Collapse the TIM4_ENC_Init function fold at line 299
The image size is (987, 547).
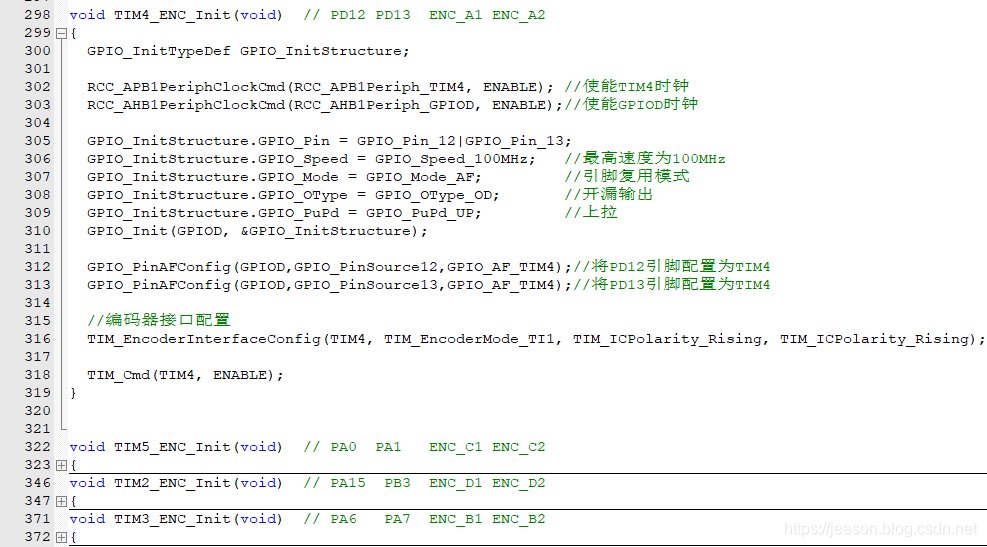click(61, 33)
